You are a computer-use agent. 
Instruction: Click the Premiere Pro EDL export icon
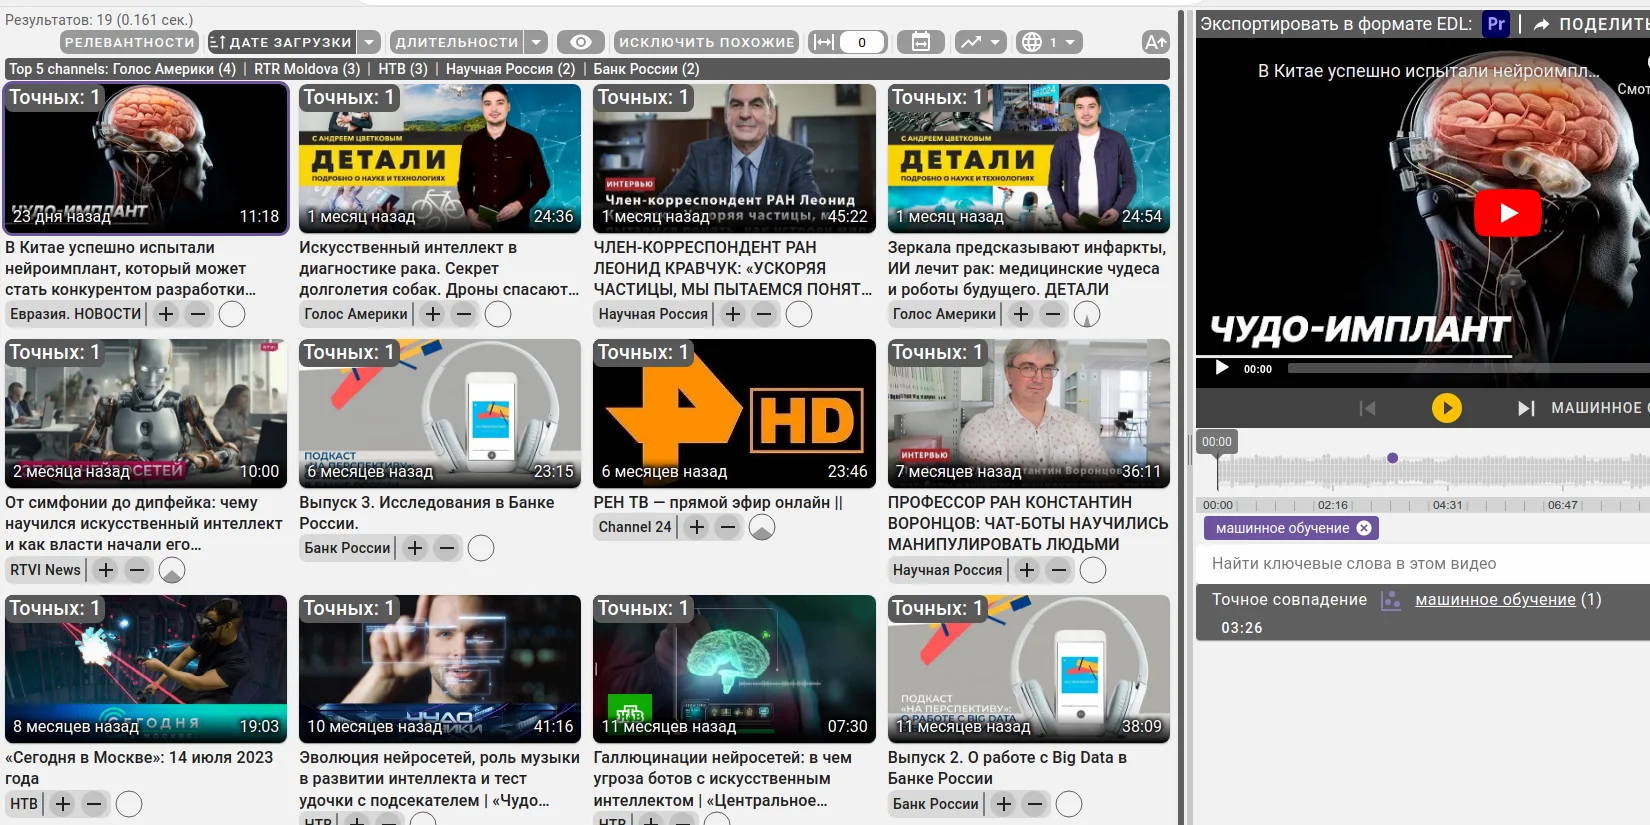pyautogui.click(x=1495, y=24)
